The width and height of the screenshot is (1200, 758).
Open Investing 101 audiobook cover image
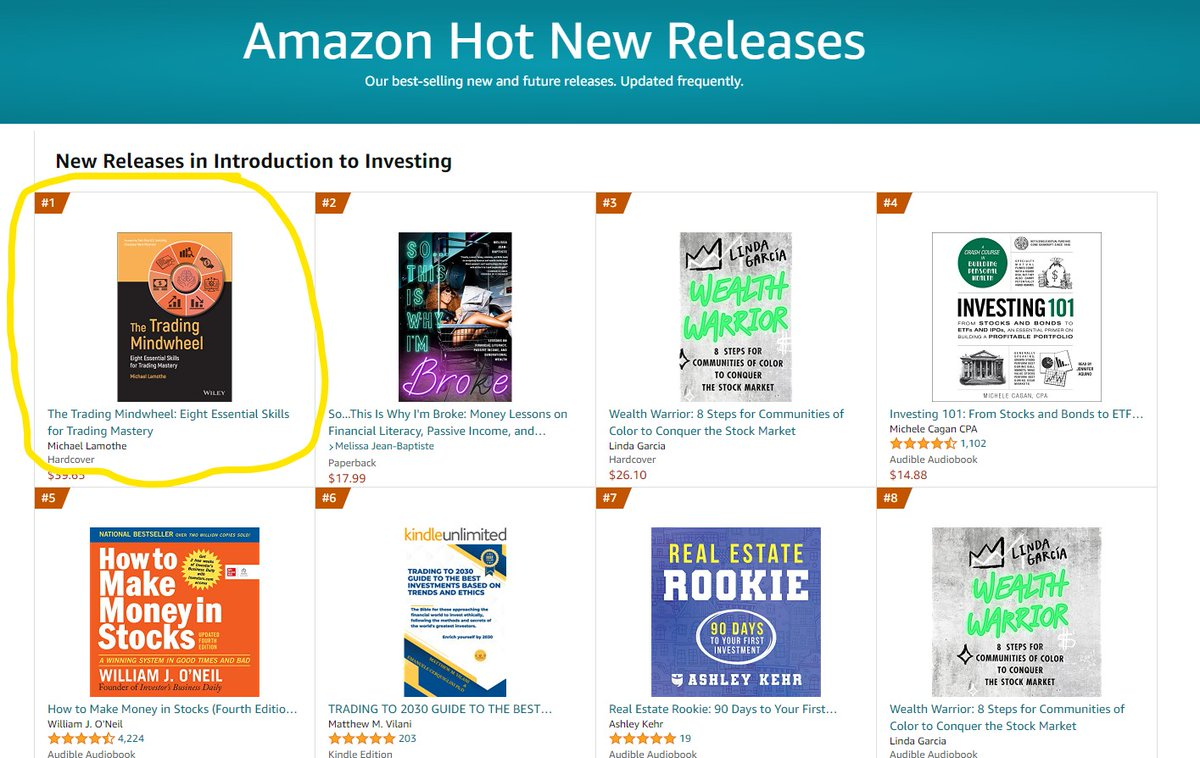1016,317
